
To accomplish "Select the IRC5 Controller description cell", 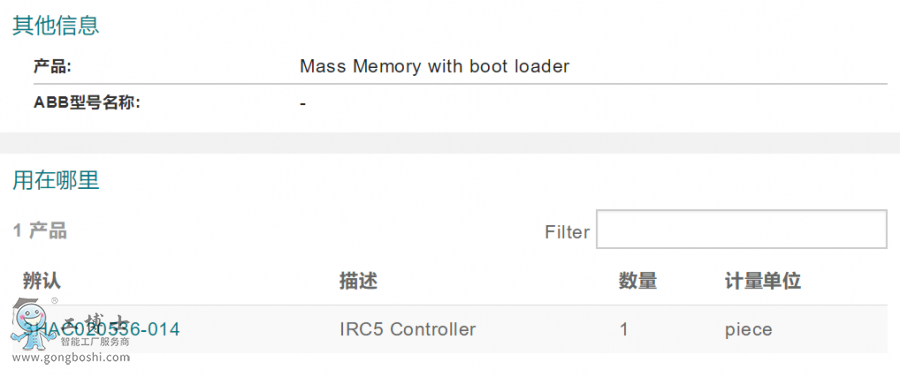I will (x=408, y=329).
